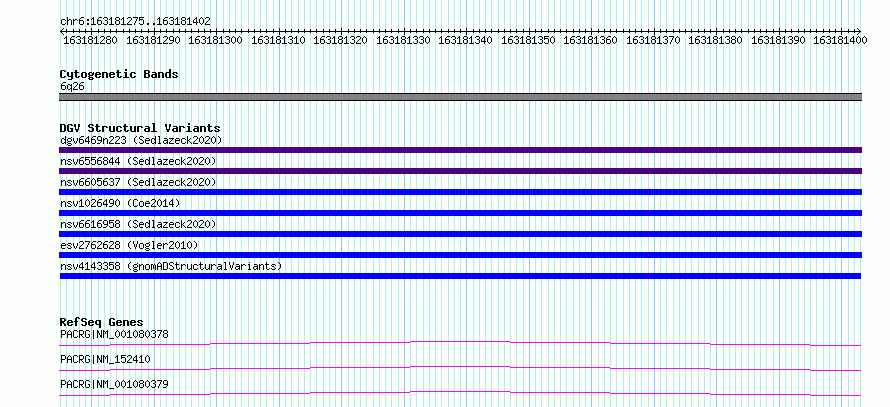The height and width of the screenshot is (407, 890).
Task: Click ruler position 163181290
Action: pos(153,40)
